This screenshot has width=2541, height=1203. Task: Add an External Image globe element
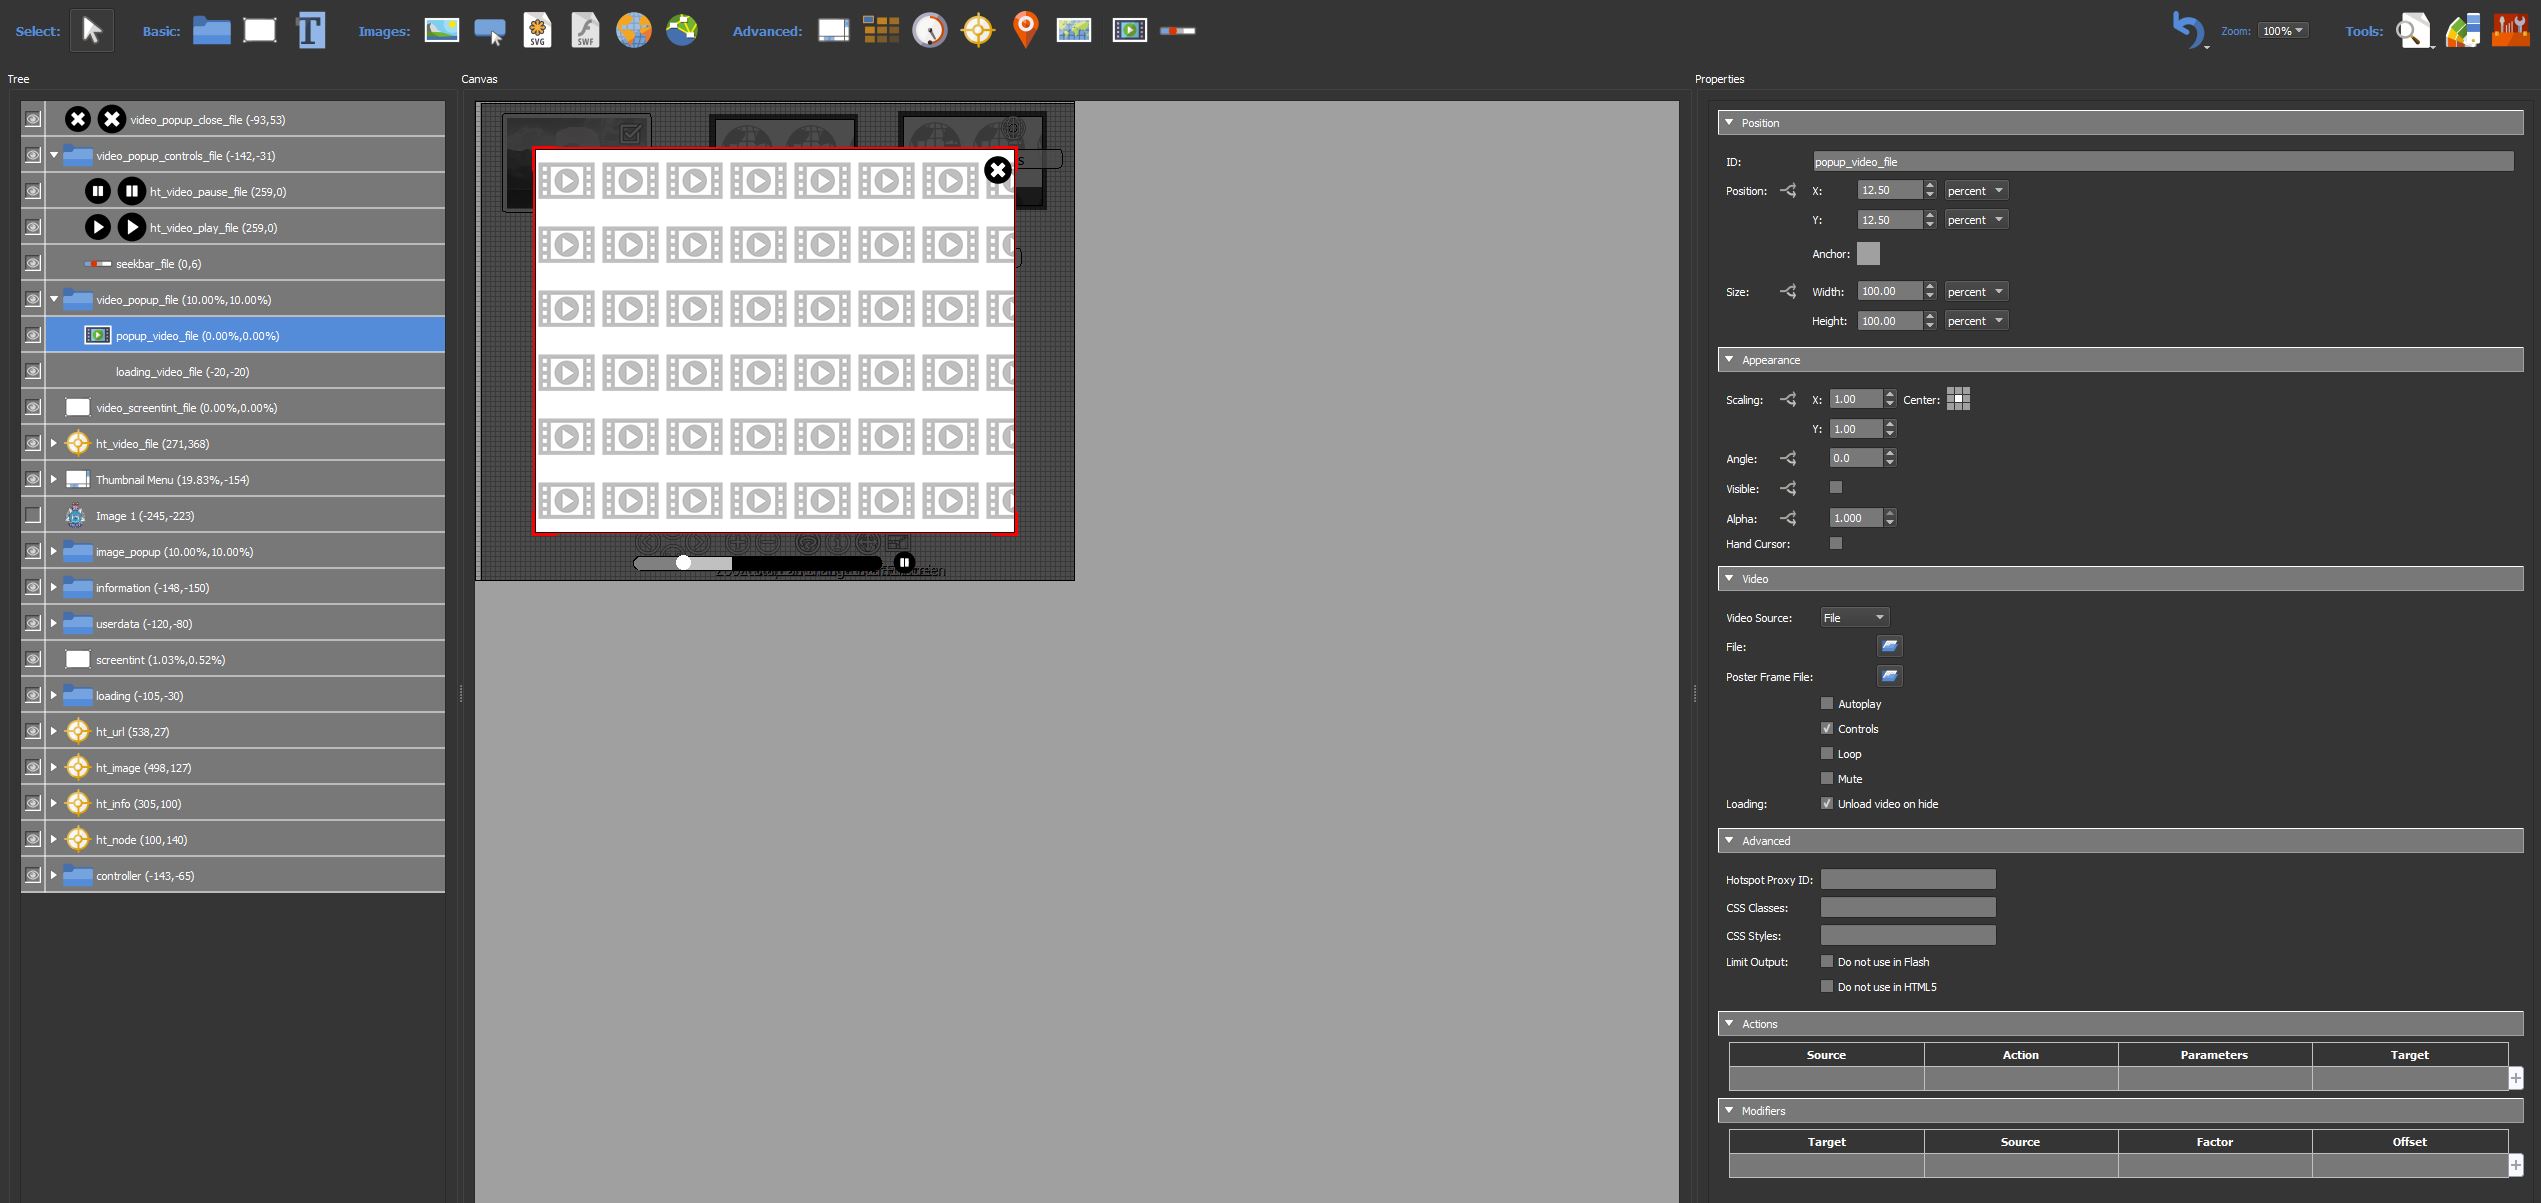[x=634, y=31]
